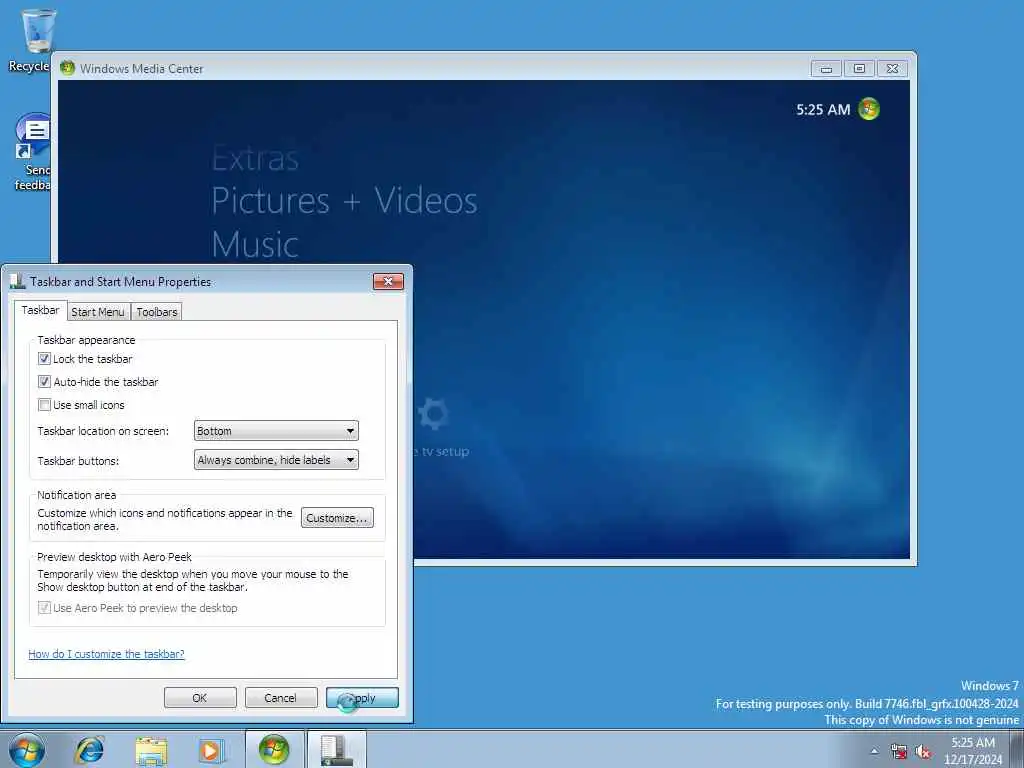Close the Windows Media Center window
The width and height of the screenshot is (1024, 768).
tap(893, 69)
